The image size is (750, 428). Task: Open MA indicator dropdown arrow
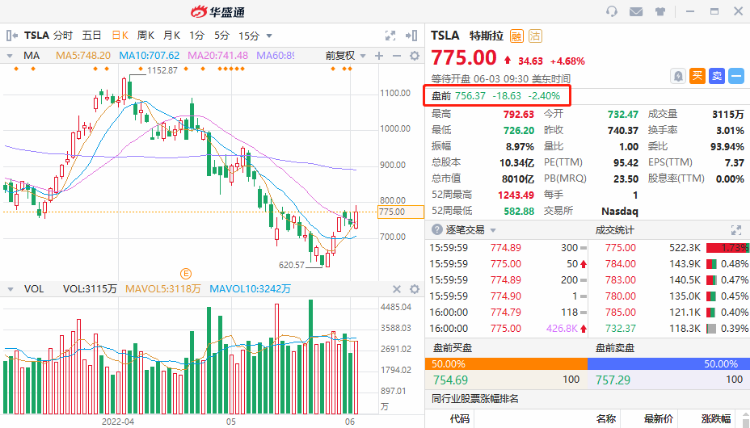[10, 56]
